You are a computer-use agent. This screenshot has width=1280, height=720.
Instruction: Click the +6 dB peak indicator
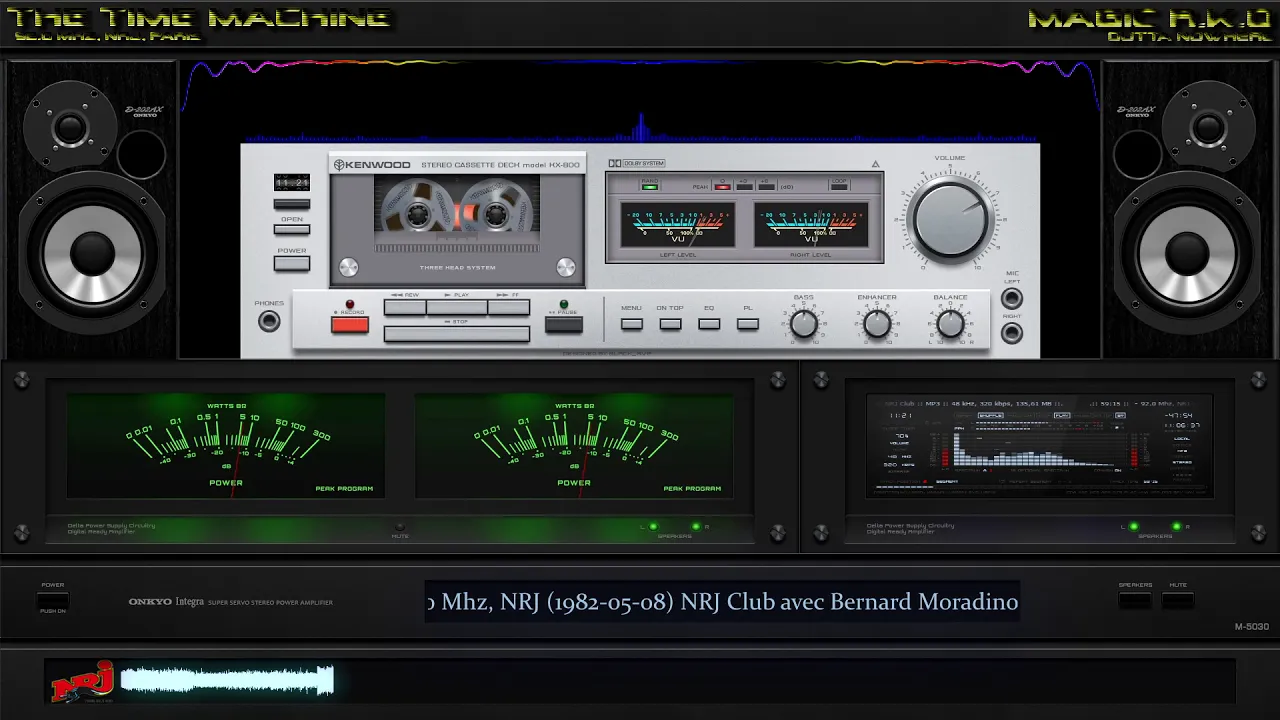[766, 186]
